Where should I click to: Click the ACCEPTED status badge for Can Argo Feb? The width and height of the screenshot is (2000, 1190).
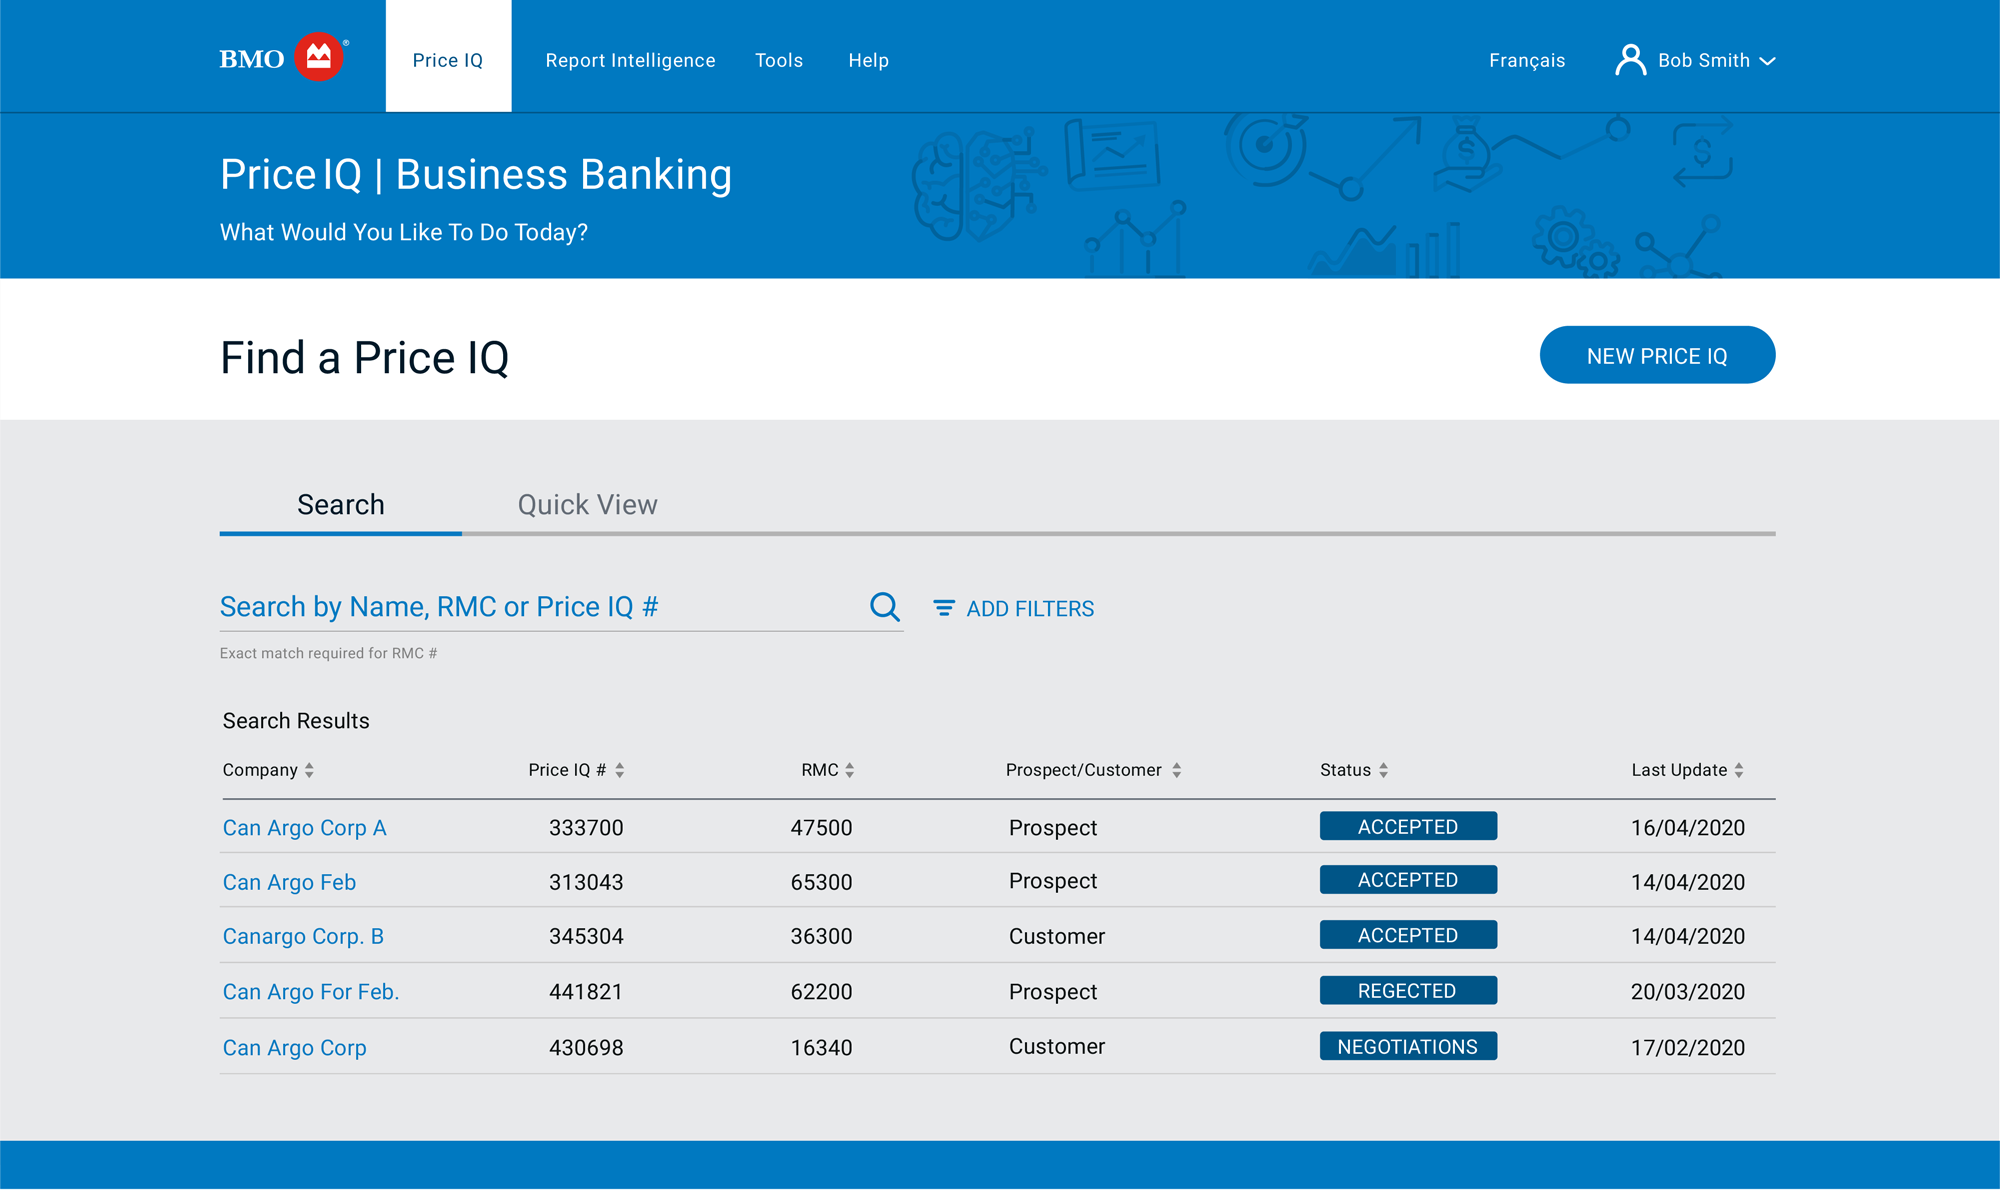point(1408,880)
